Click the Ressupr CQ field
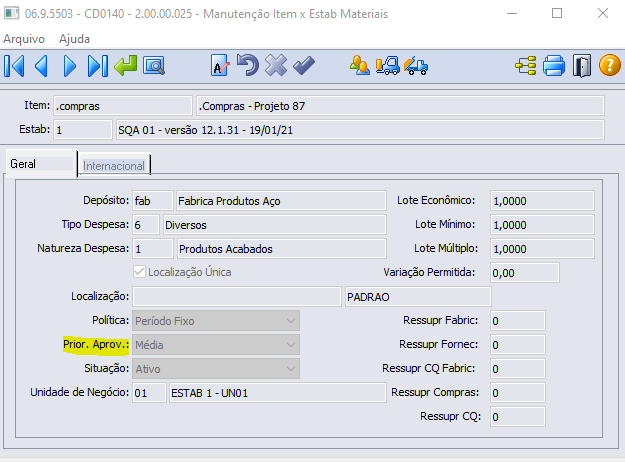Image resolution: width=625 pixels, height=462 pixels. [x=517, y=417]
